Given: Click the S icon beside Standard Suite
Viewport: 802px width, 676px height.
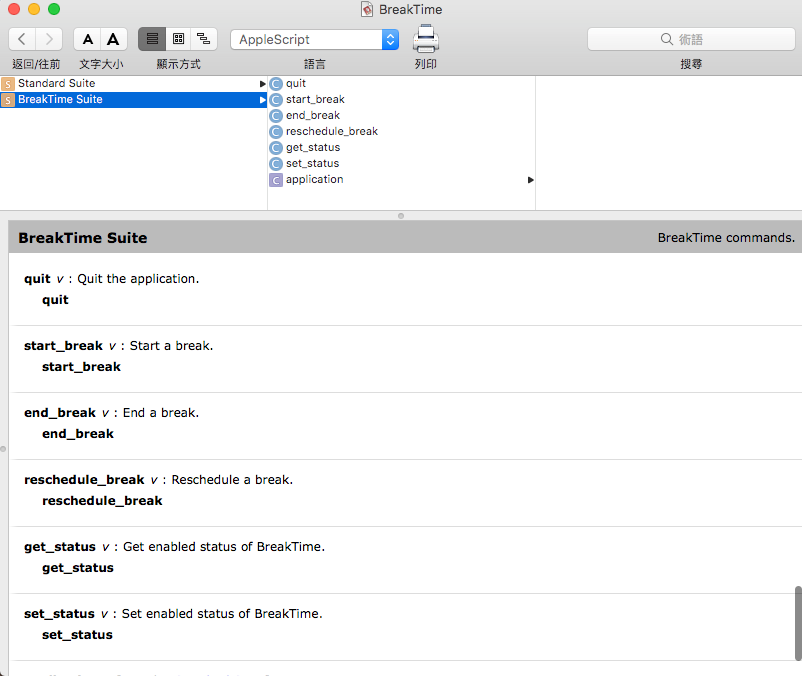Looking at the screenshot, I should [8, 84].
